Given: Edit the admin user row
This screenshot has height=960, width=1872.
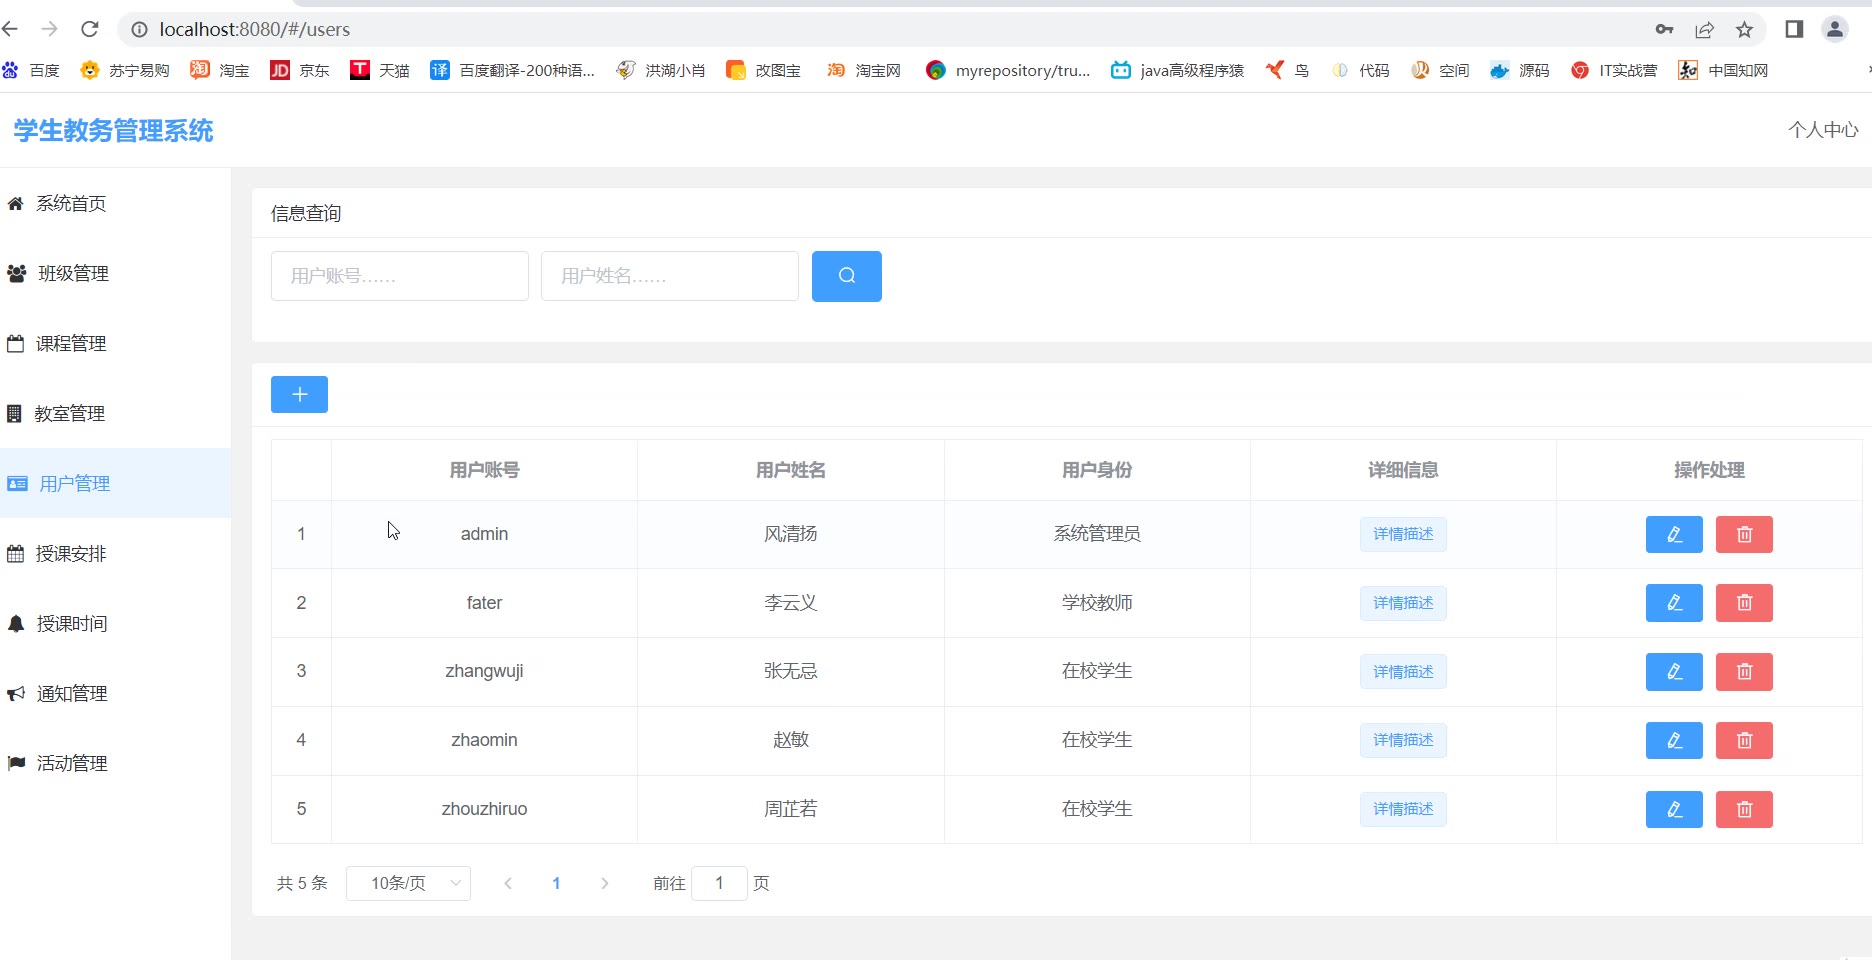Looking at the screenshot, I should [1673, 535].
